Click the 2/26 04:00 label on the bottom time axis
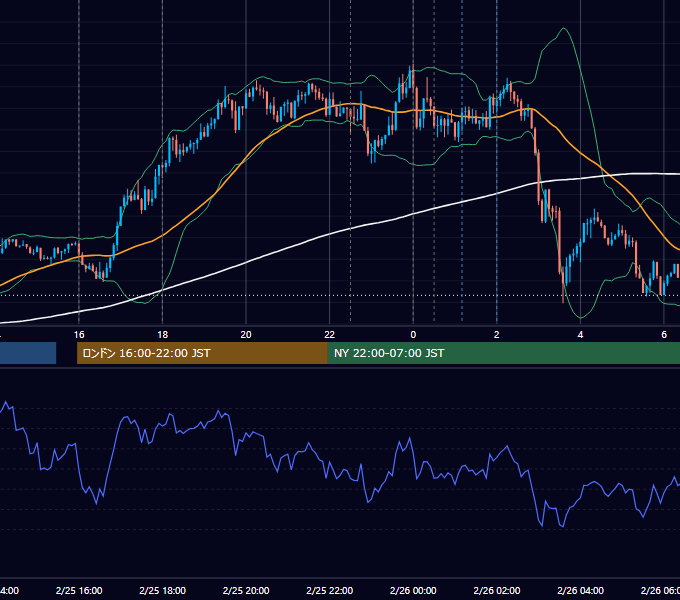Screen dimensions: 680x600 click(580, 590)
